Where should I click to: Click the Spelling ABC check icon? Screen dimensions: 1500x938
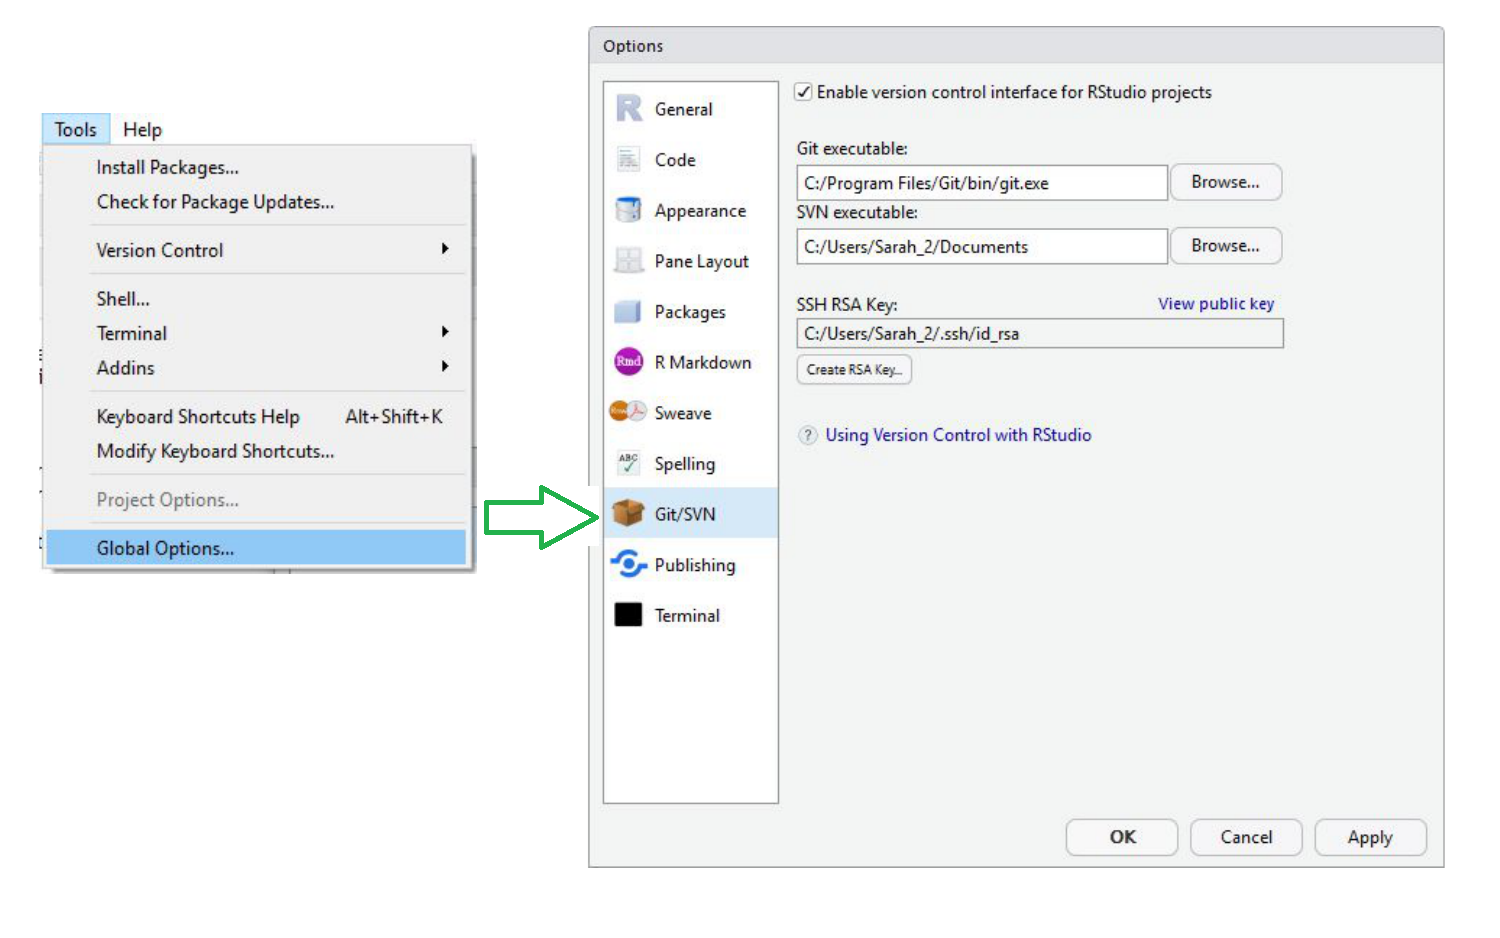tap(628, 463)
